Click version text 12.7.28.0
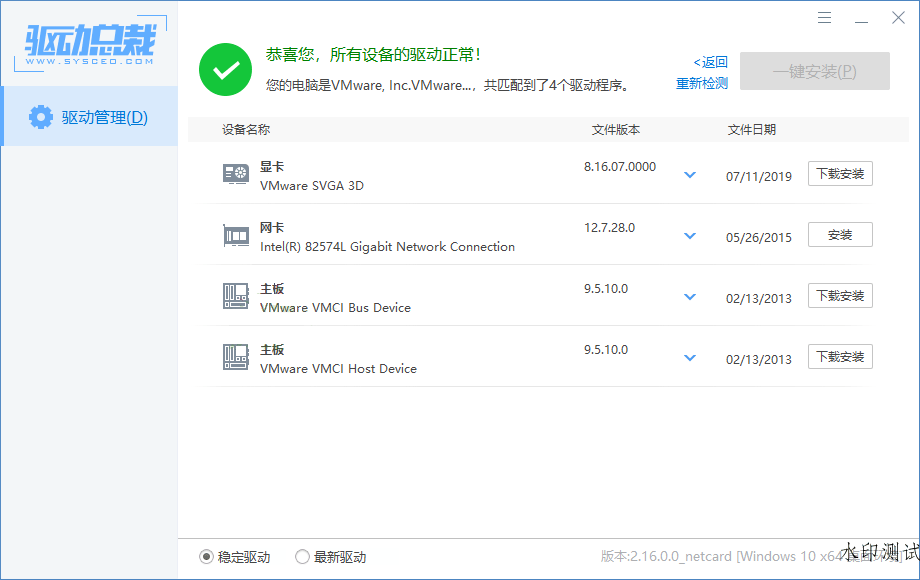The image size is (920, 580). click(x=609, y=228)
